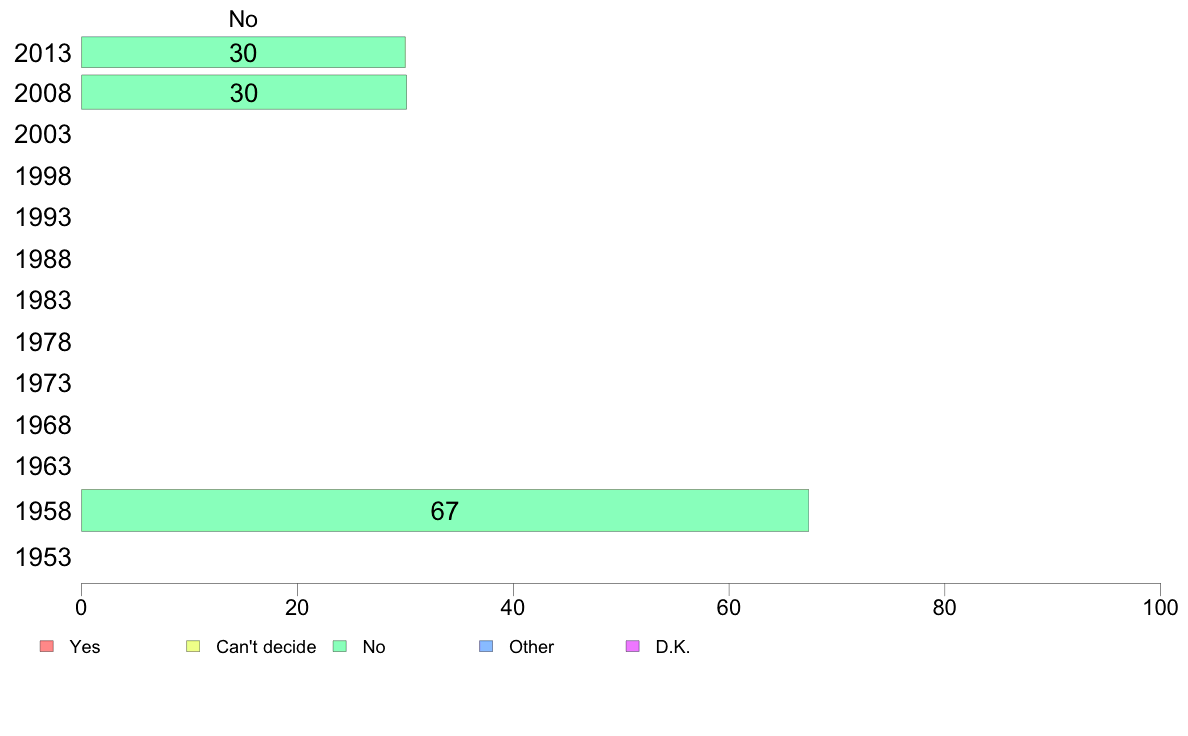Click the green No legend swatch
The width and height of the screenshot is (1188, 736).
[340, 647]
